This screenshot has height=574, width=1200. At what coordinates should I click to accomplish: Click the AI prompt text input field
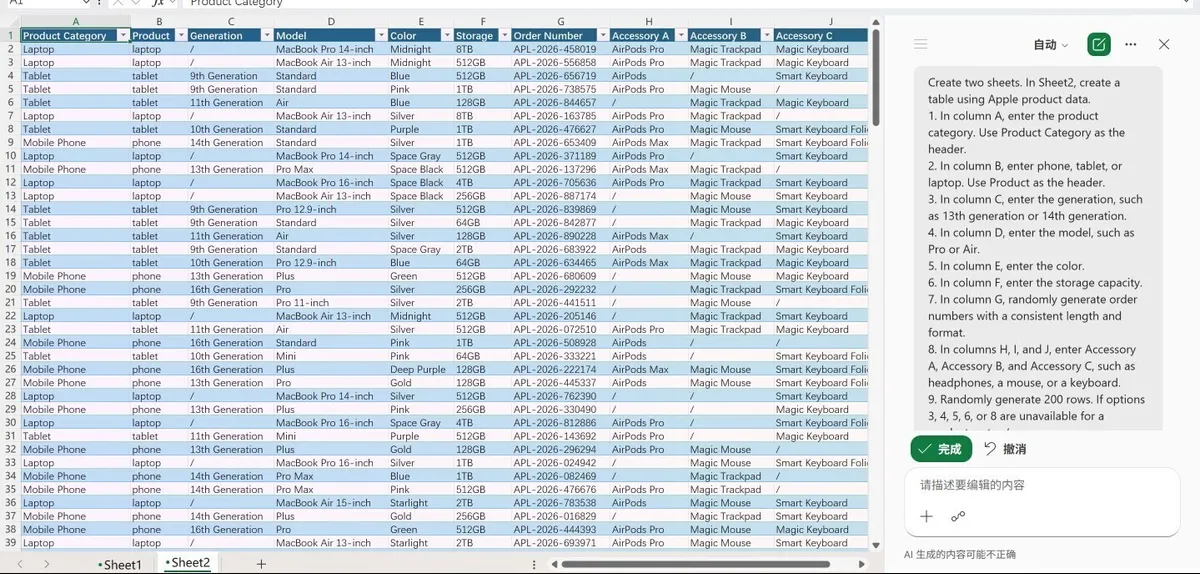pos(1040,485)
